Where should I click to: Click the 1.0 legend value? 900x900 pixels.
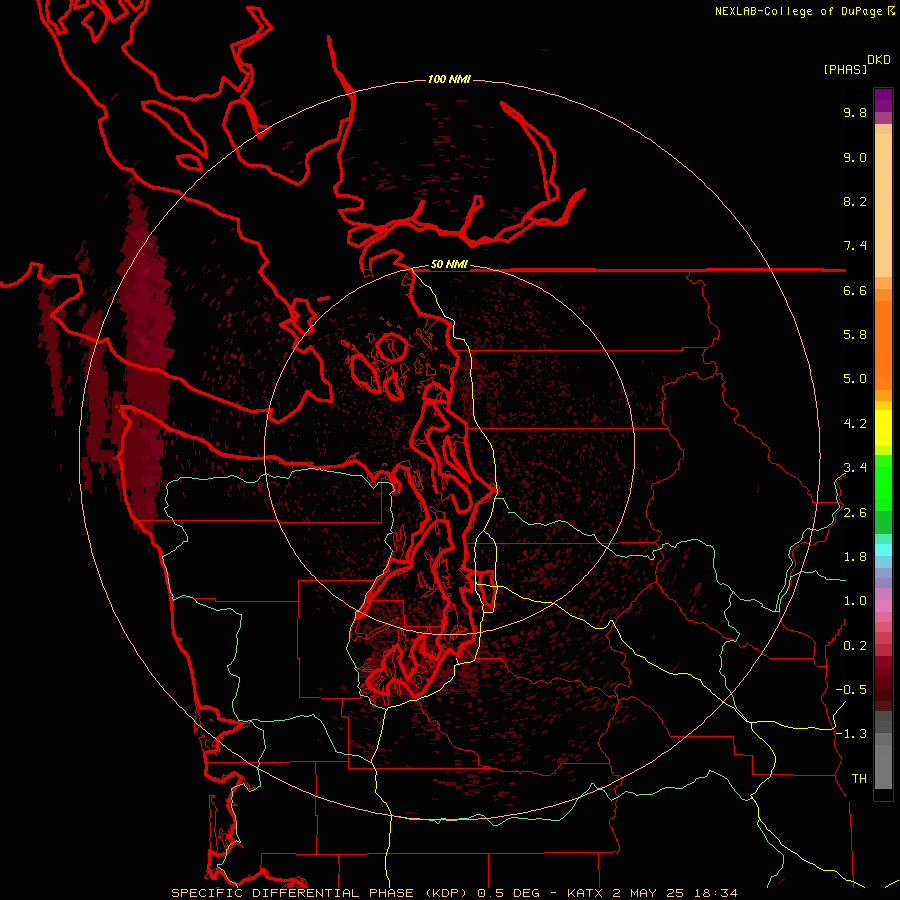pyautogui.click(x=855, y=601)
